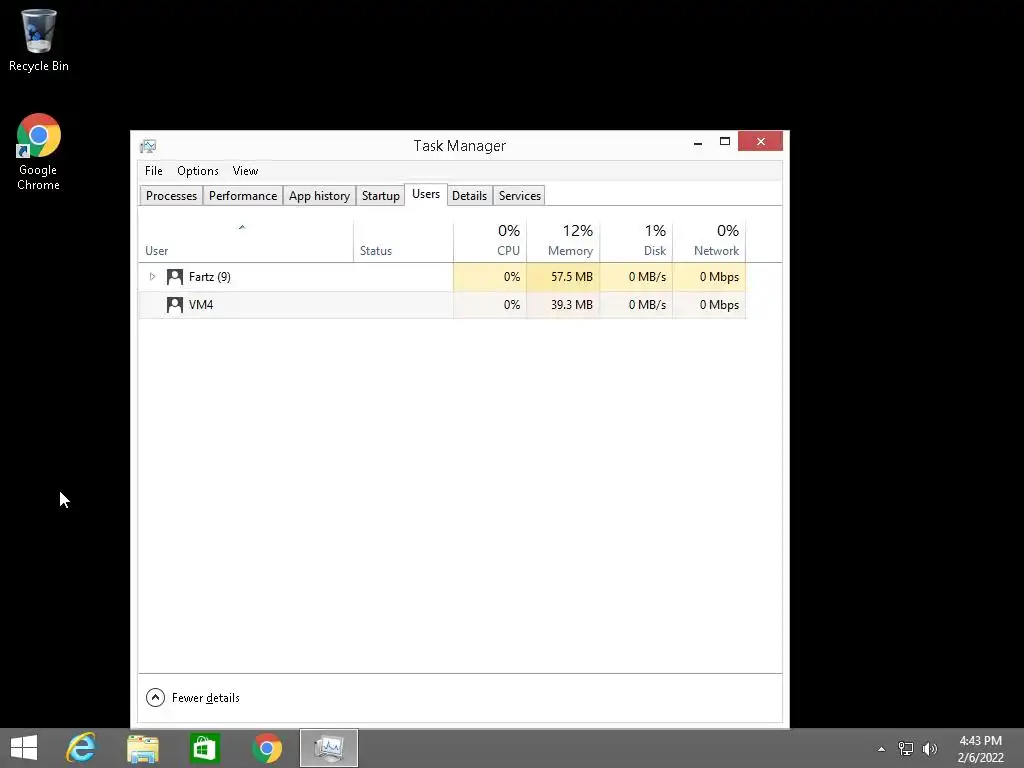The image size is (1024, 768).
Task: Switch to the Startup tab
Action: pos(381,196)
